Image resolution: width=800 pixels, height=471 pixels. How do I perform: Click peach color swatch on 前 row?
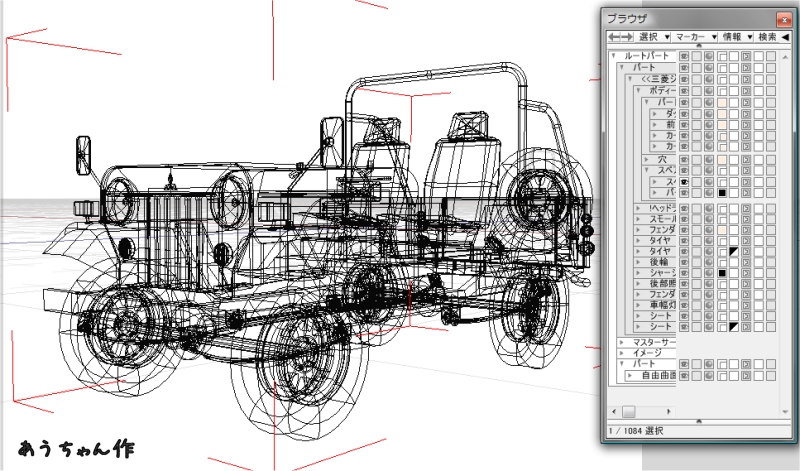click(x=722, y=125)
